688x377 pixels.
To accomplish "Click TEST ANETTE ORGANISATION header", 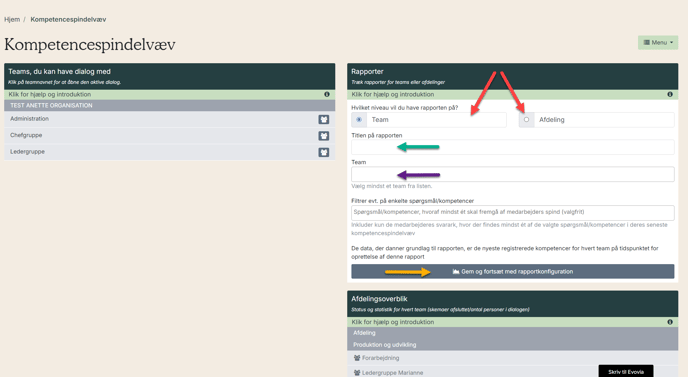I will click(169, 105).
